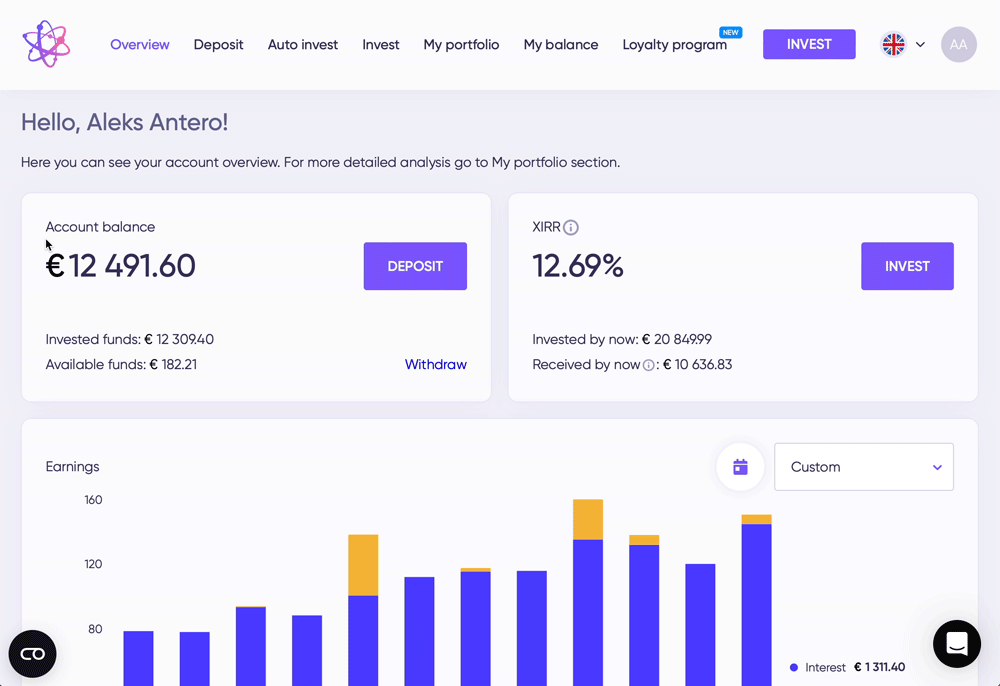Viewport: 1000px width, 686px height.
Task: Expand the Custom period dropdown
Action: tap(863, 467)
